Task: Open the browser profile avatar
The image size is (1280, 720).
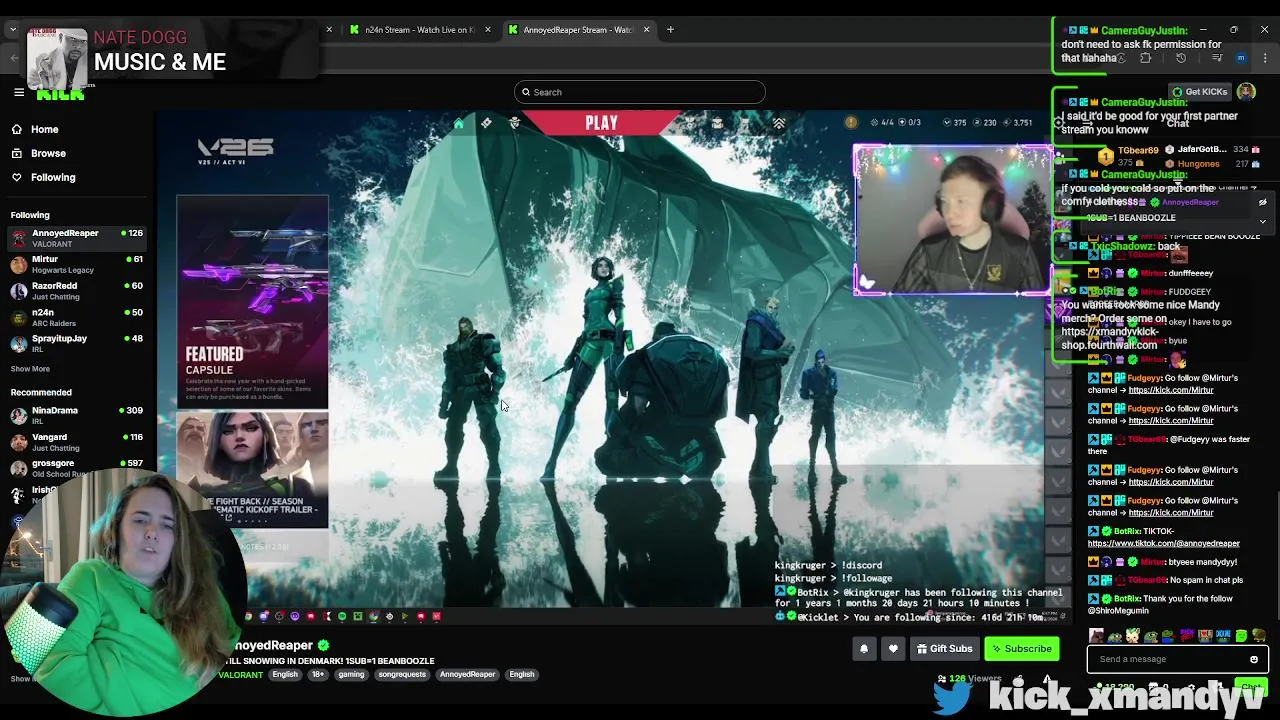Action: [1241, 58]
